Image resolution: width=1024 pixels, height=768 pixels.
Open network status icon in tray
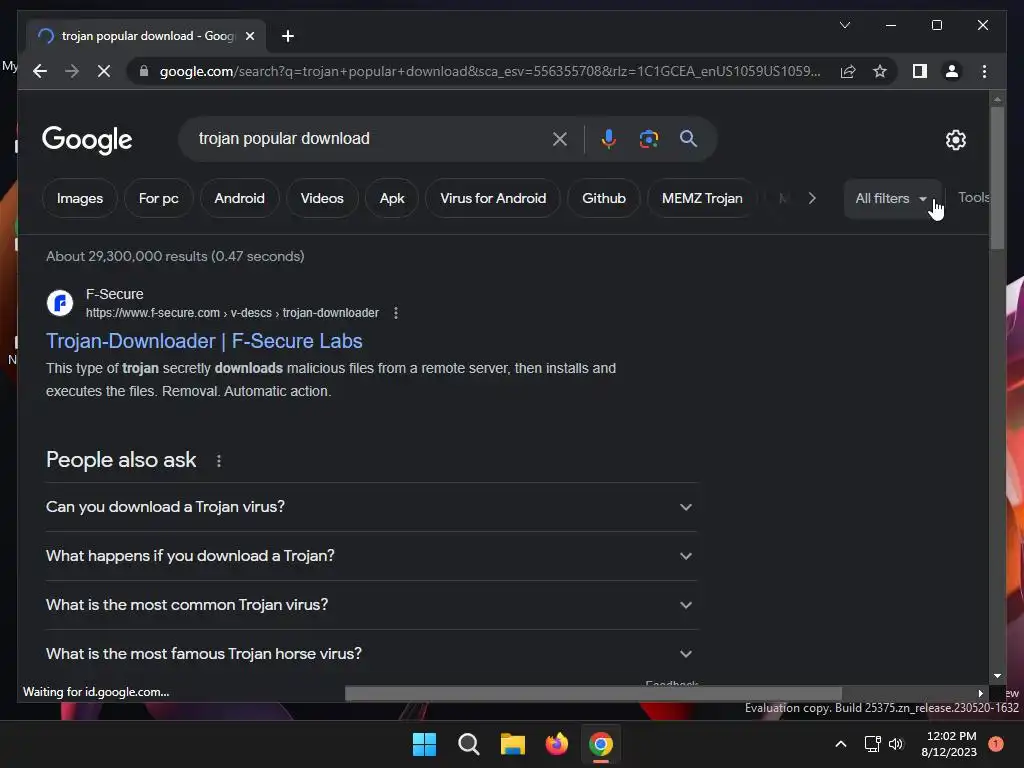tap(872, 744)
